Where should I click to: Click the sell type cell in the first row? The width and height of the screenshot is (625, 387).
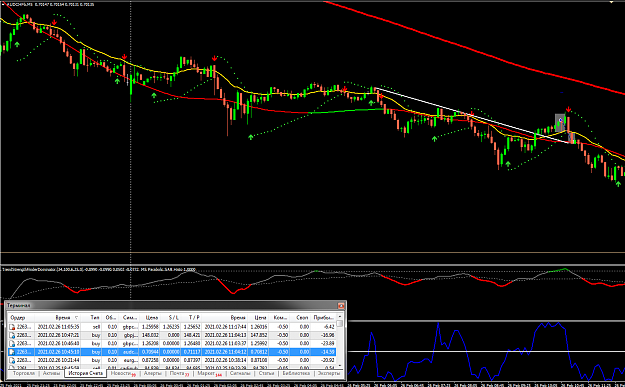(96, 327)
